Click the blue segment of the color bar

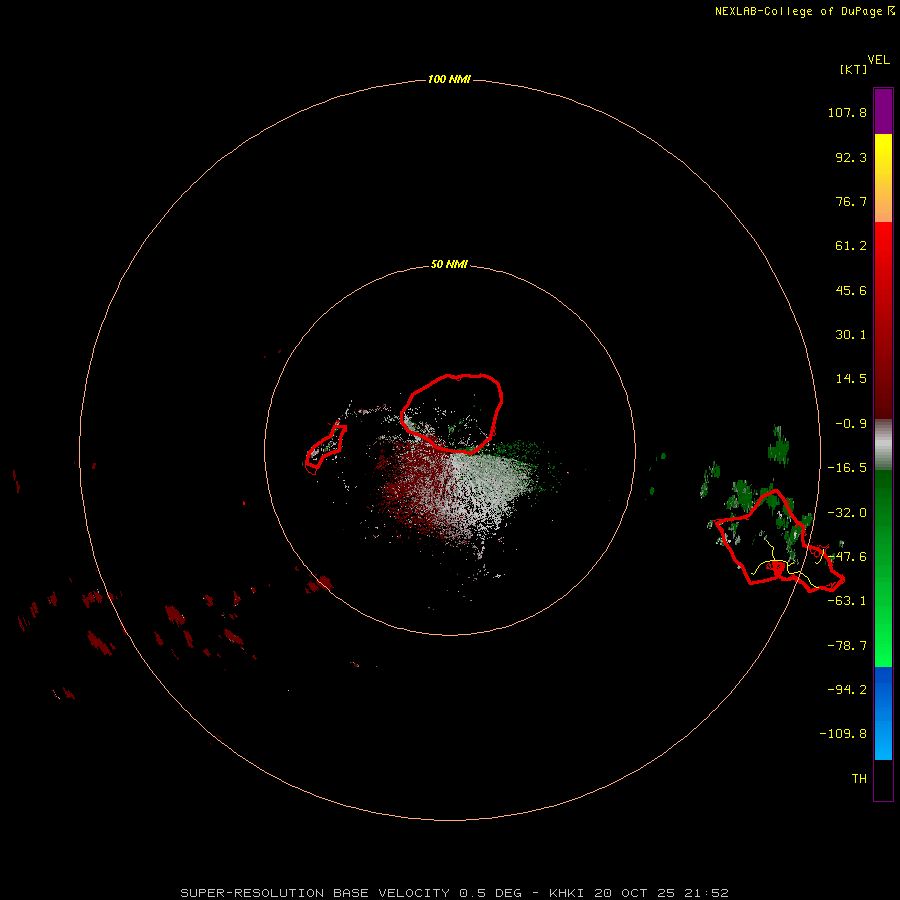883,713
